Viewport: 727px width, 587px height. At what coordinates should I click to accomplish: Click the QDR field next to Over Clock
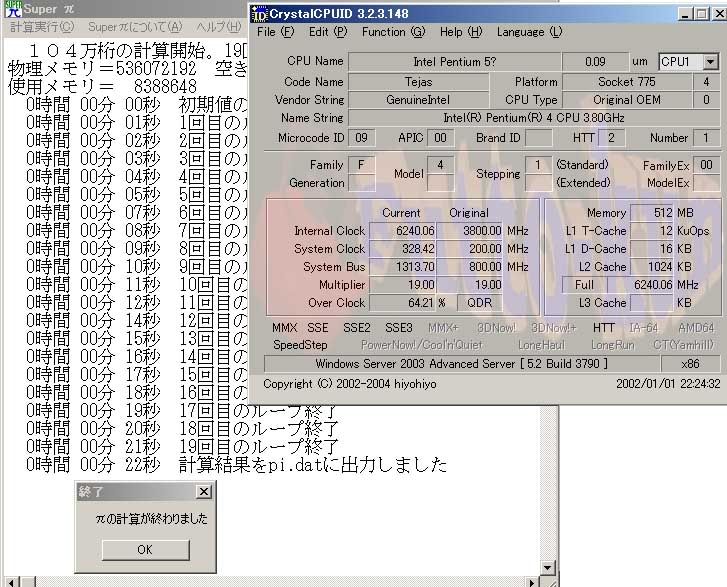coord(479,303)
